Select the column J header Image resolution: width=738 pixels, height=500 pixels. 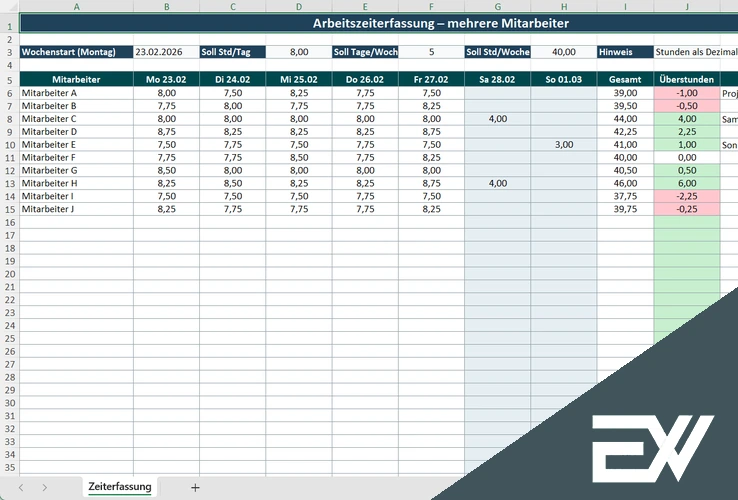click(687, 6)
